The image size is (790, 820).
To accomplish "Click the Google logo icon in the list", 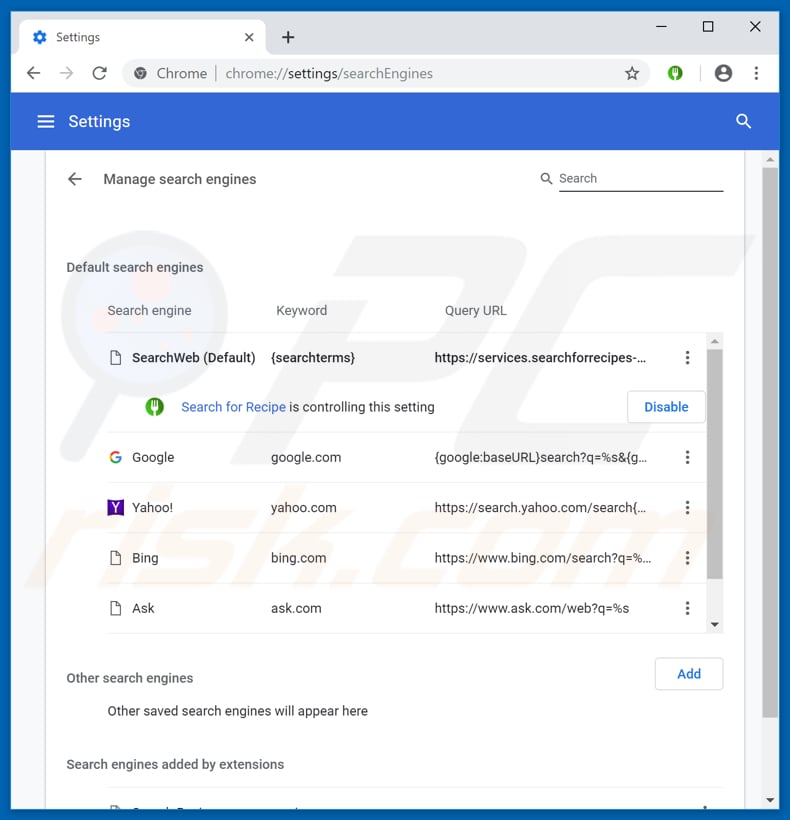I will coord(116,457).
